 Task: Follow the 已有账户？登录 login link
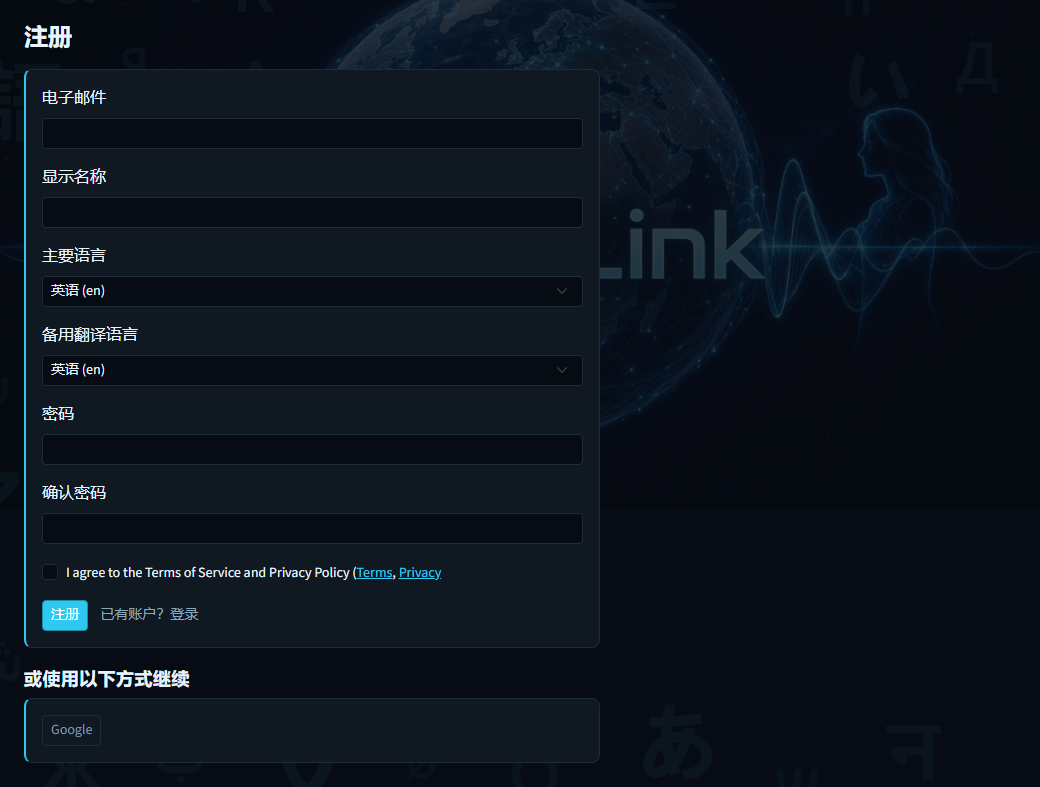click(149, 614)
